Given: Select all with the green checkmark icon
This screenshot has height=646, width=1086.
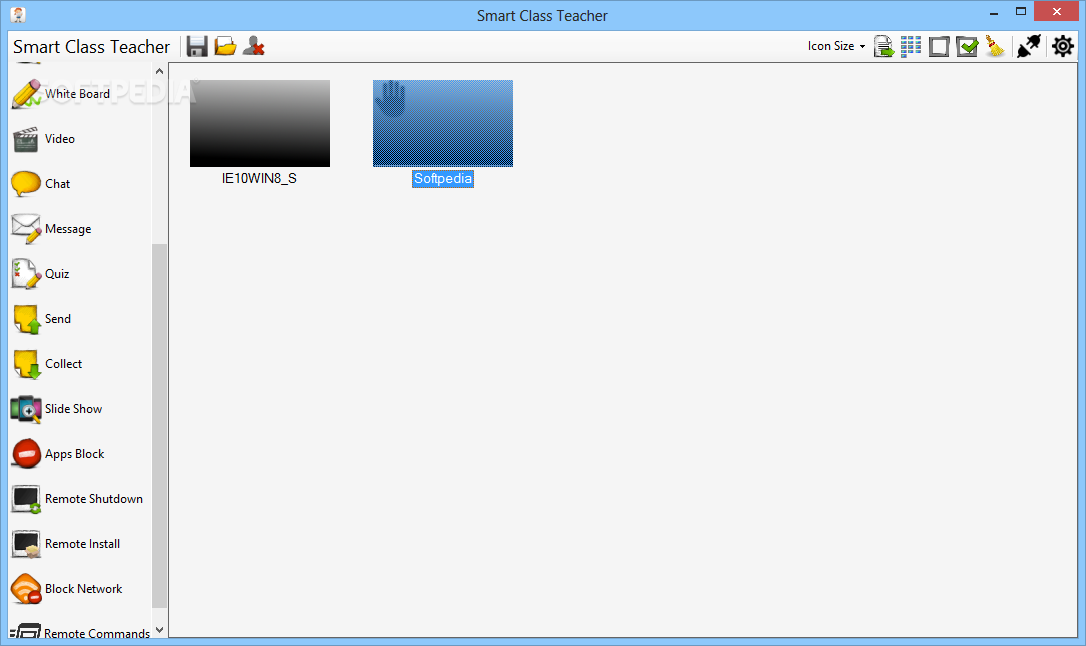Looking at the screenshot, I should pos(967,46).
